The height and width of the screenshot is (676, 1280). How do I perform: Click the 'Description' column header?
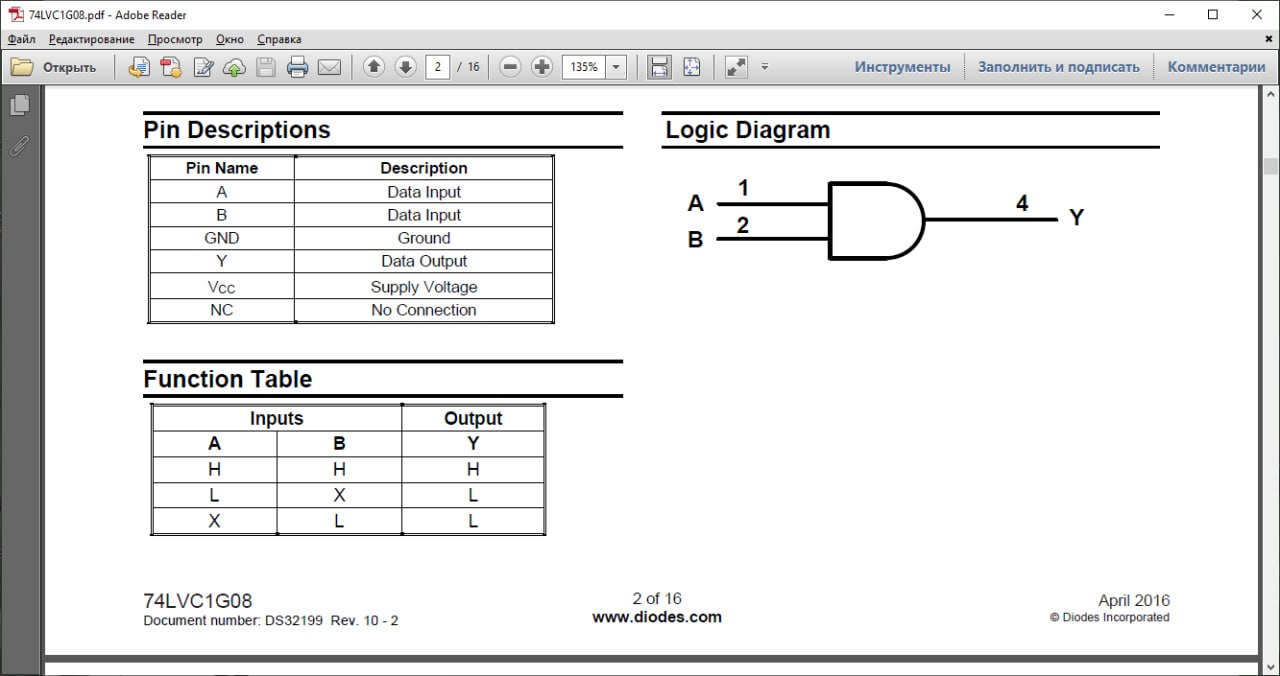click(424, 168)
